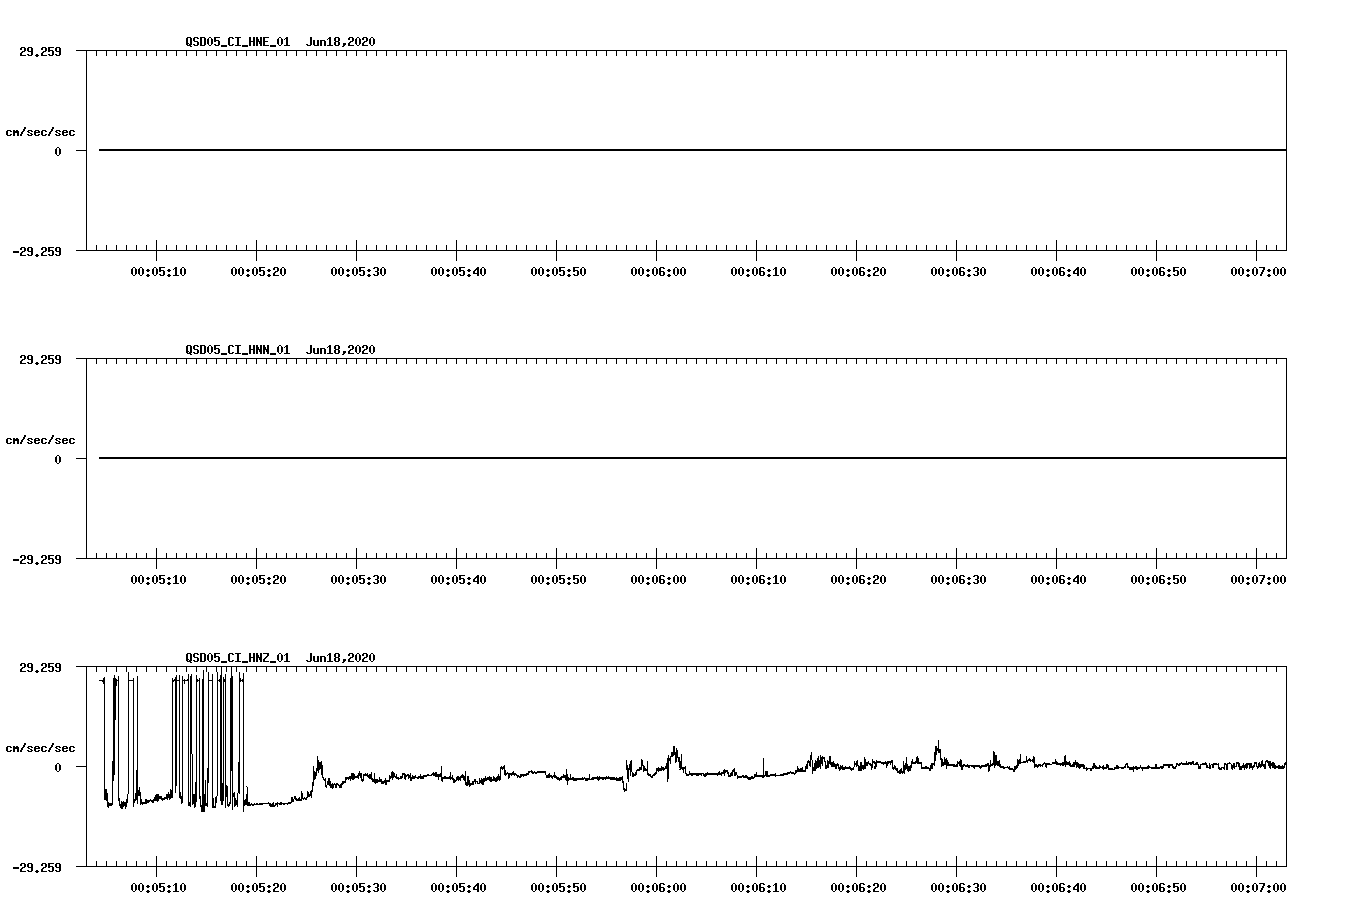Click the 00:06:30 time label on HNZ plot
The image size is (1358, 924).
tap(958, 888)
